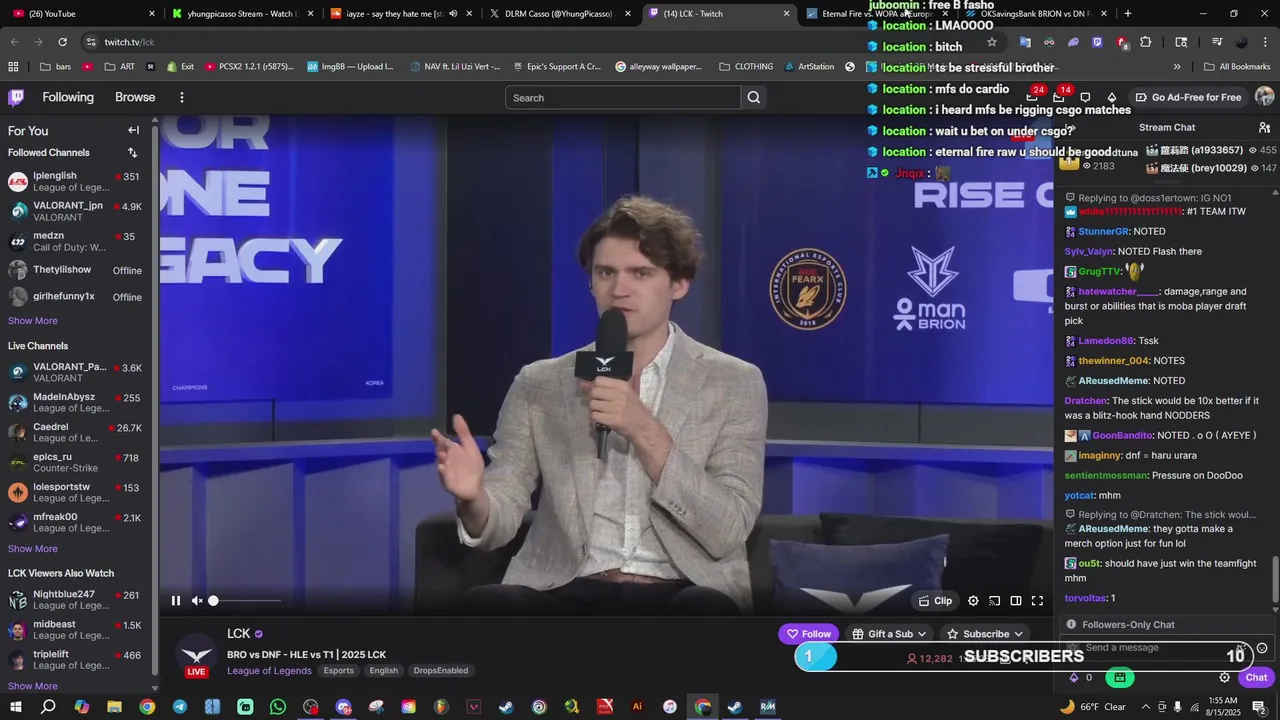Screen dimensions: 1280x720
Task: Open triplelift channel in sidebar
Action: point(75,659)
